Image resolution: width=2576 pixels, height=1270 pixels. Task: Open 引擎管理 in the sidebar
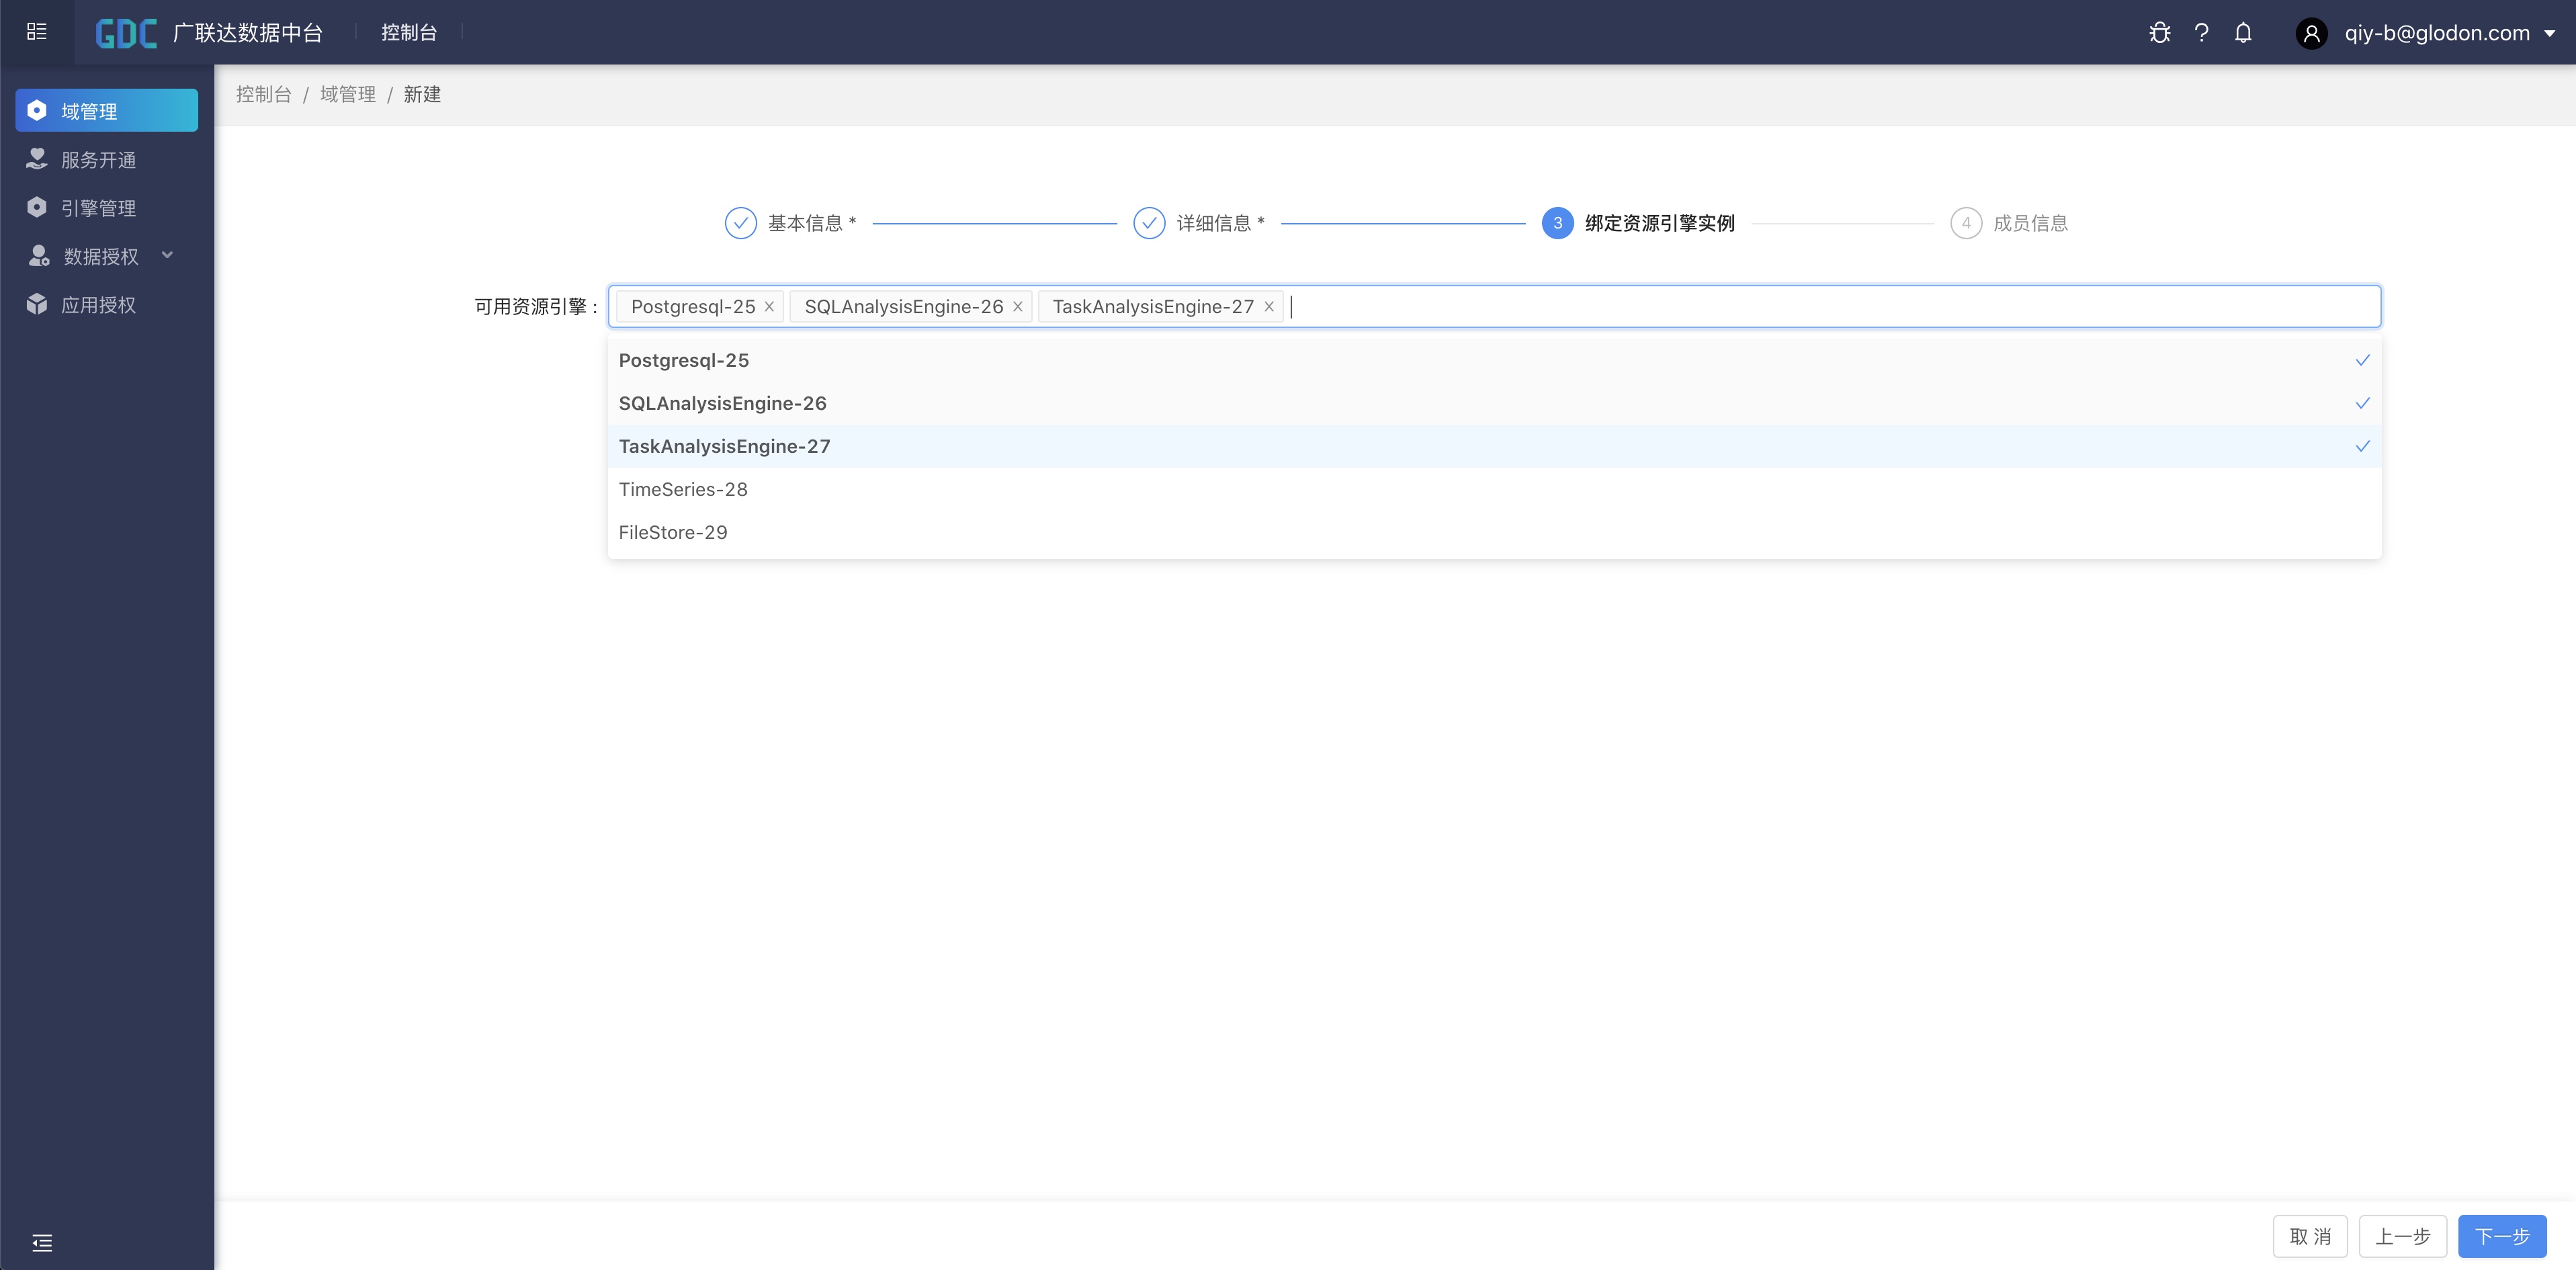pyautogui.click(x=98, y=208)
